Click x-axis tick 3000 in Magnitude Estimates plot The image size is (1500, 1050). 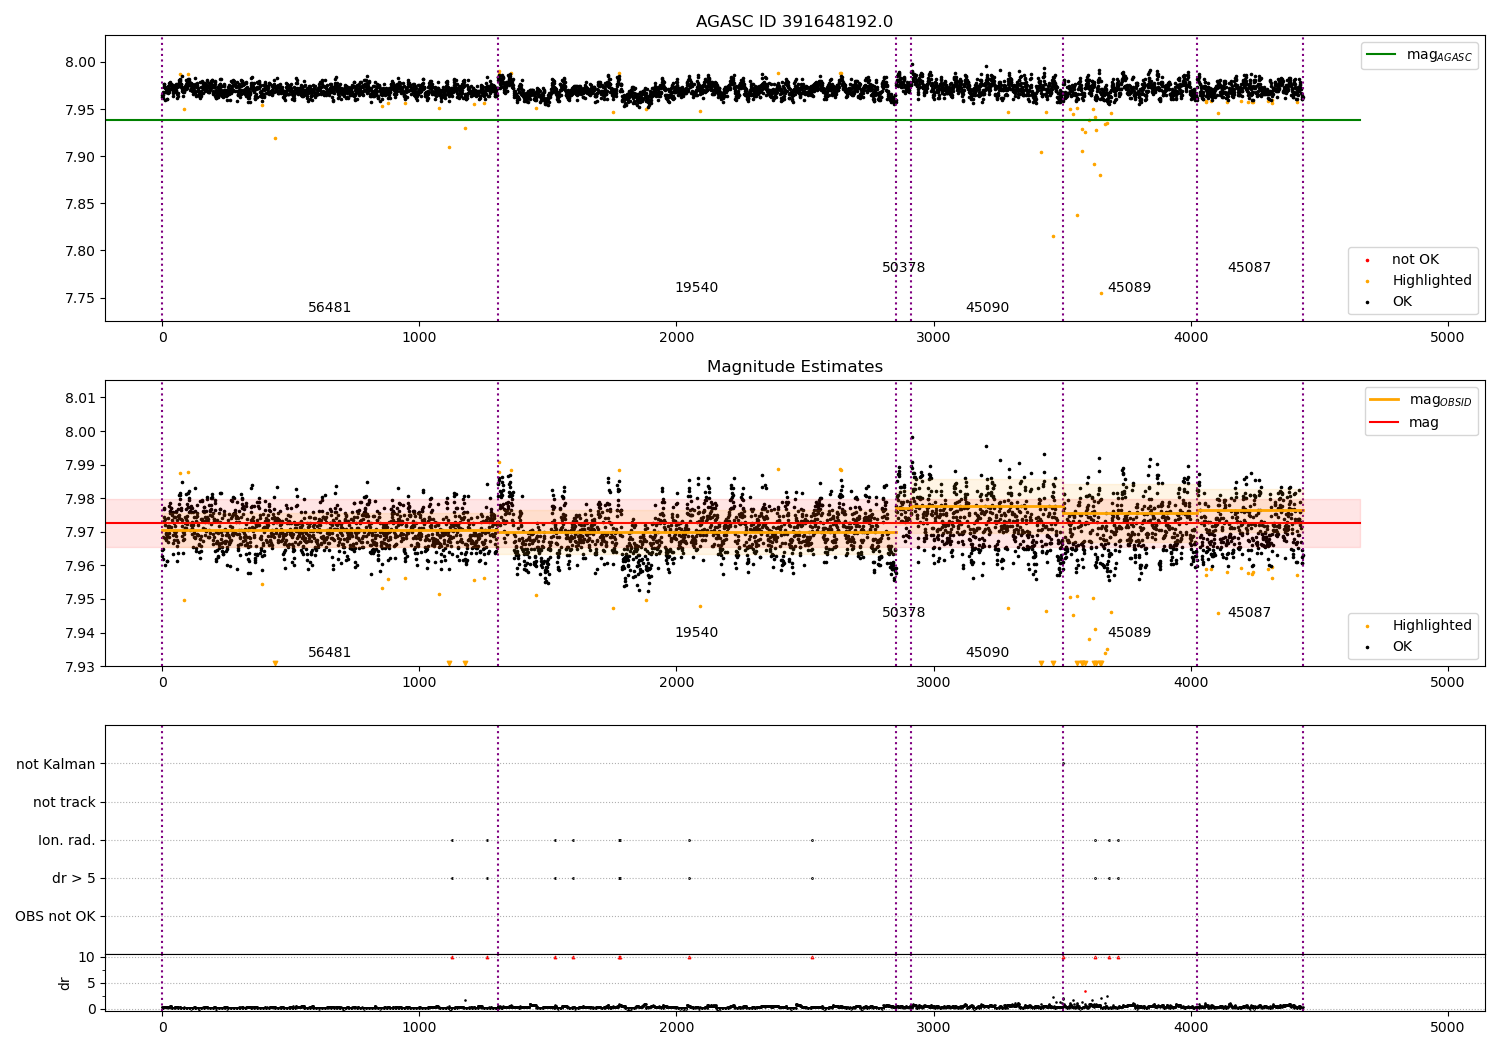pos(933,683)
